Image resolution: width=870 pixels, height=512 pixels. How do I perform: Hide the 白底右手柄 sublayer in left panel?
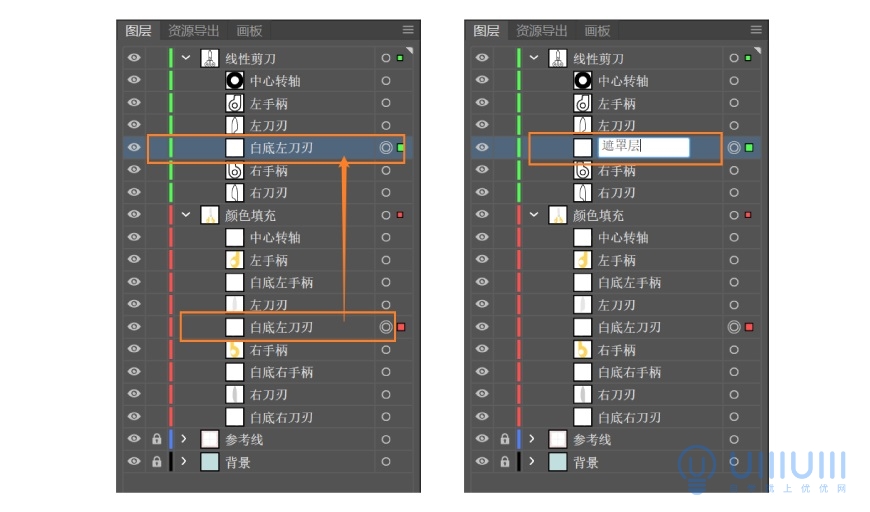[x=134, y=372]
